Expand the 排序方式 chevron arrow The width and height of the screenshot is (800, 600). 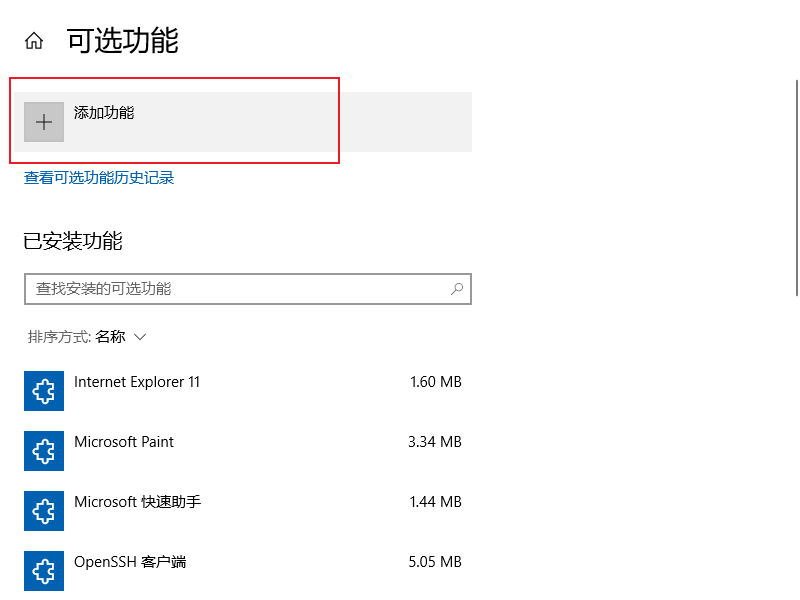(140, 337)
